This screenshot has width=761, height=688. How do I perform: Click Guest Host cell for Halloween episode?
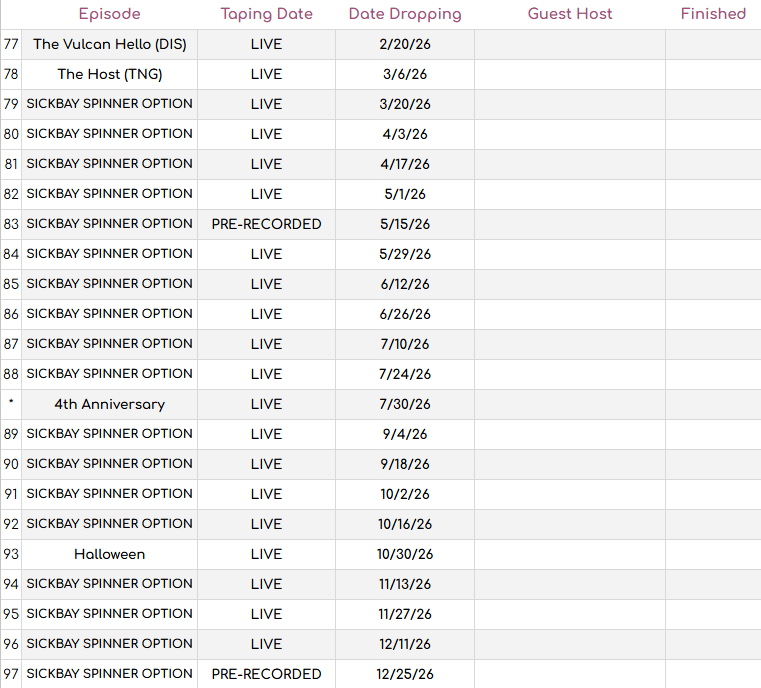point(570,554)
